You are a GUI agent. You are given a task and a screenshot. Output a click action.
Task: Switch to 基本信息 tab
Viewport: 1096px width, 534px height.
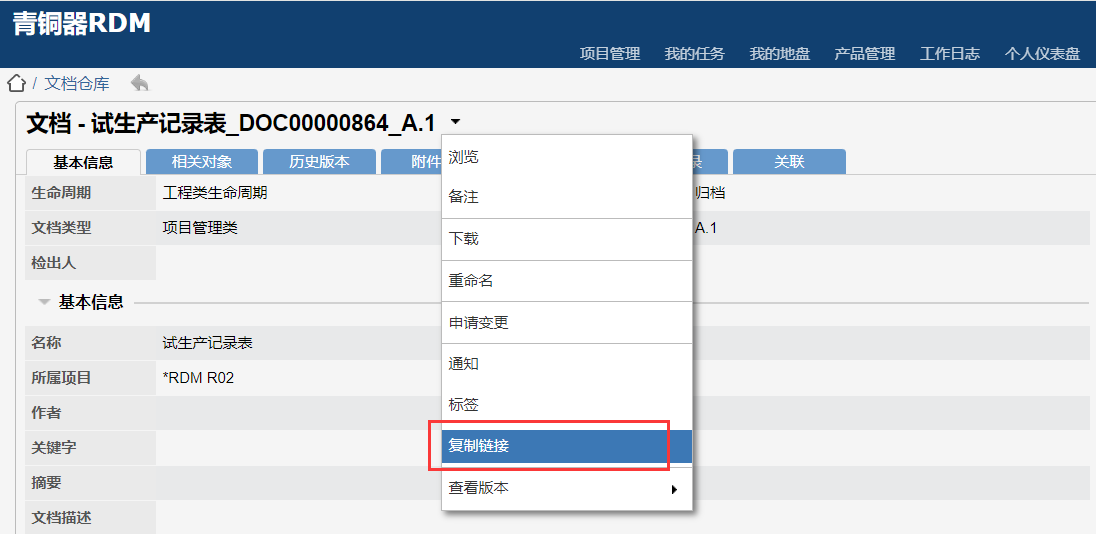click(x=83, y=162)
